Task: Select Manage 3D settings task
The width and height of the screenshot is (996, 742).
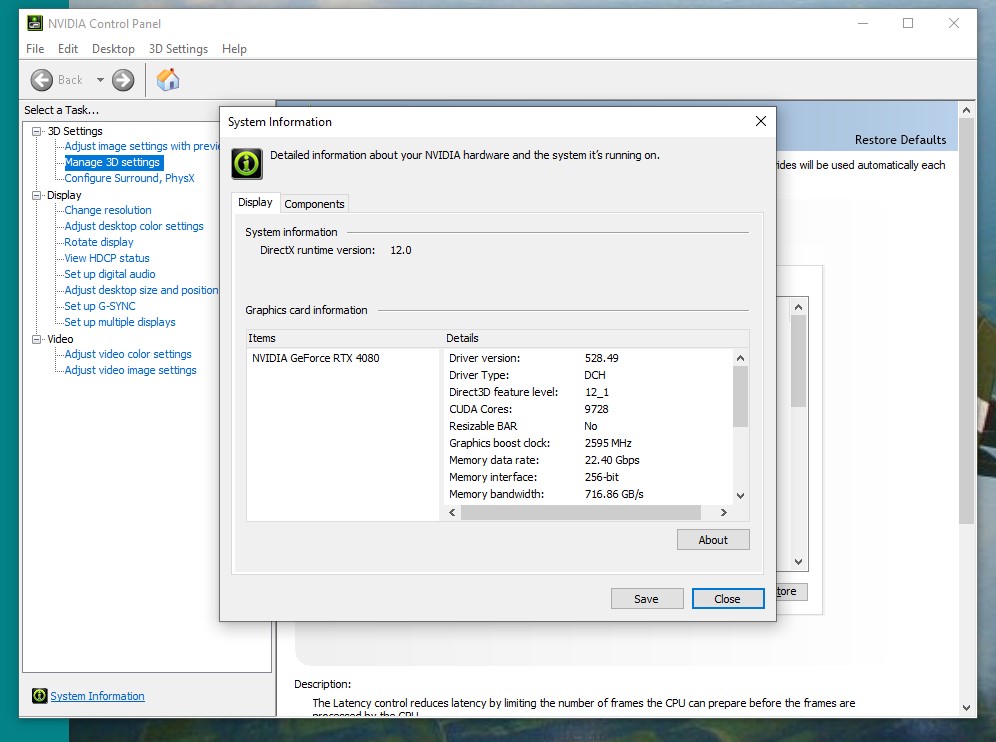Action: tap(112, 163)
